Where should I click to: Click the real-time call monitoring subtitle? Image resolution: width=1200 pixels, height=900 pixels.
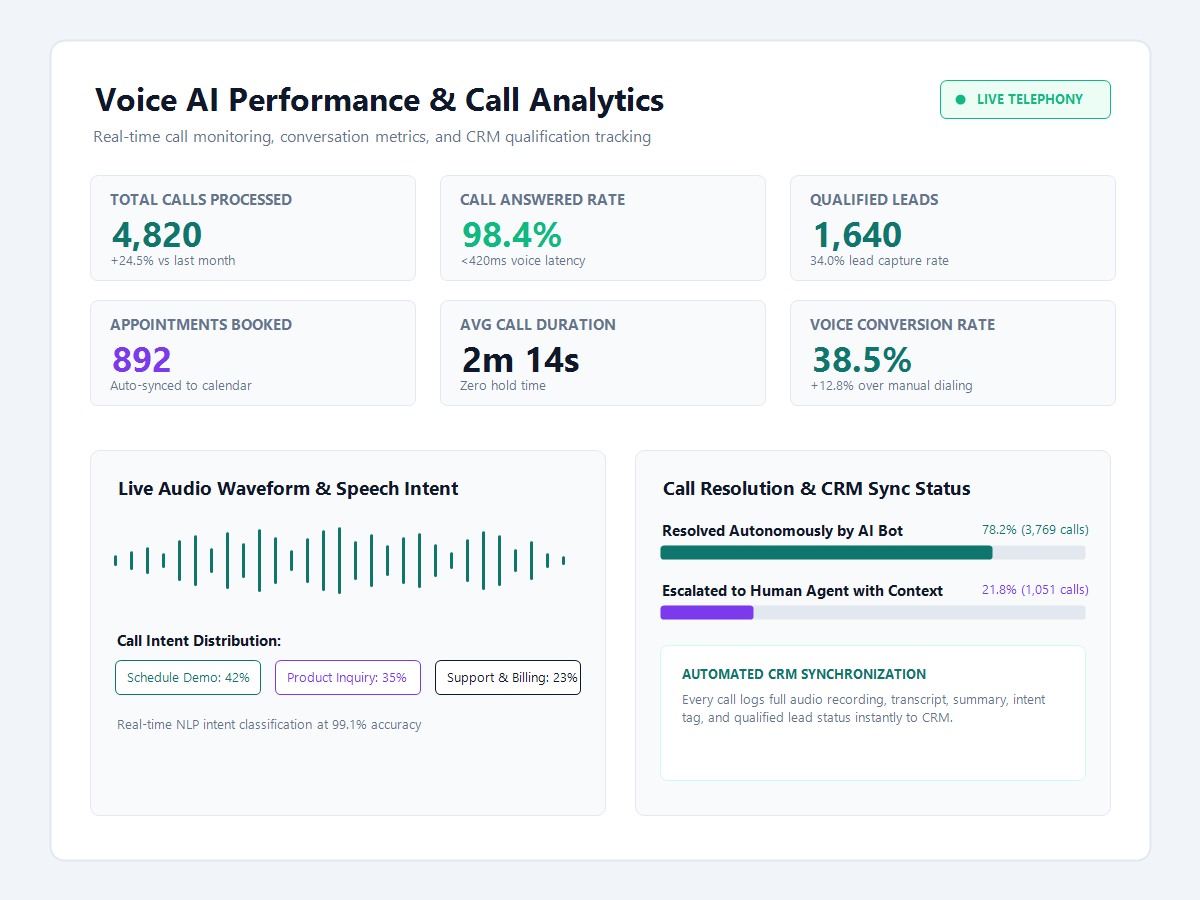point(372,137)
